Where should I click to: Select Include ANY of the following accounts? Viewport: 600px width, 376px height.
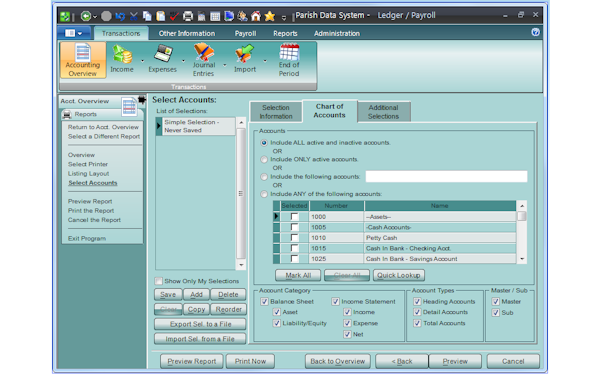tap(264, 194)
